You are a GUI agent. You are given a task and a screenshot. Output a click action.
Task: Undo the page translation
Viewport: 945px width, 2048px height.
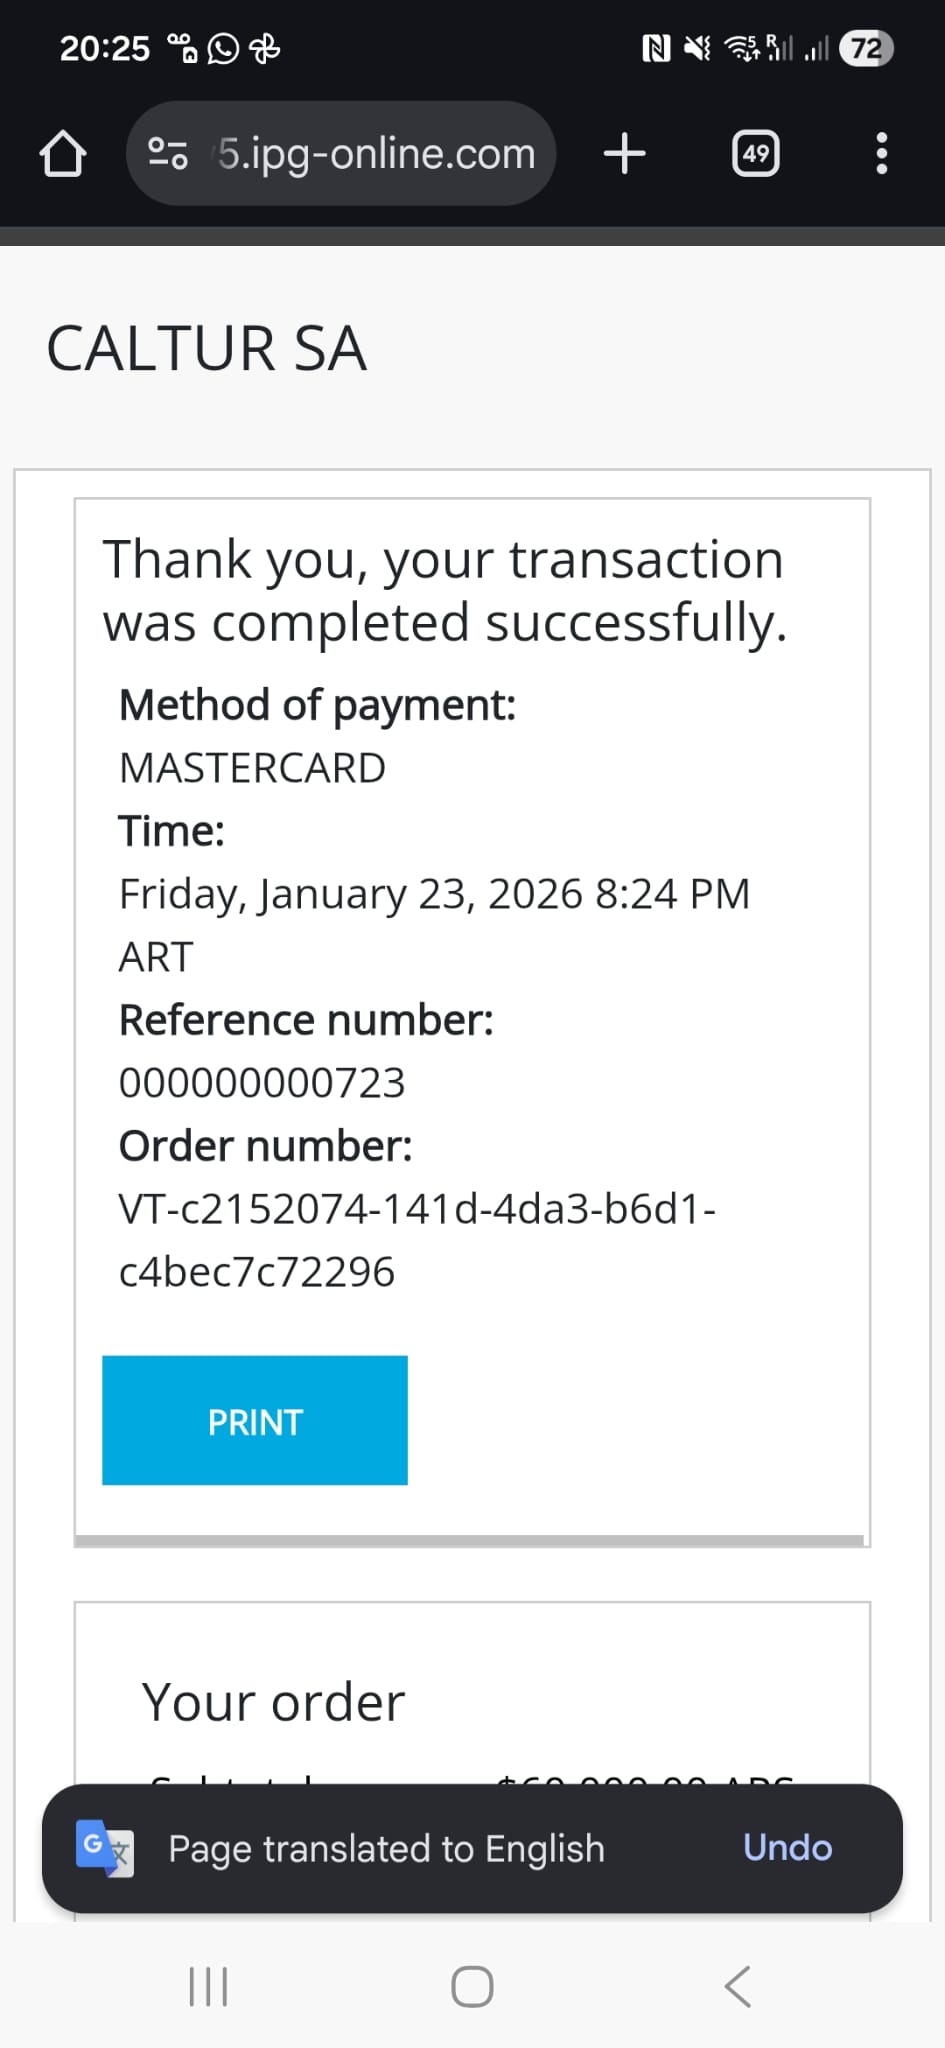[x=787, y=1848]
